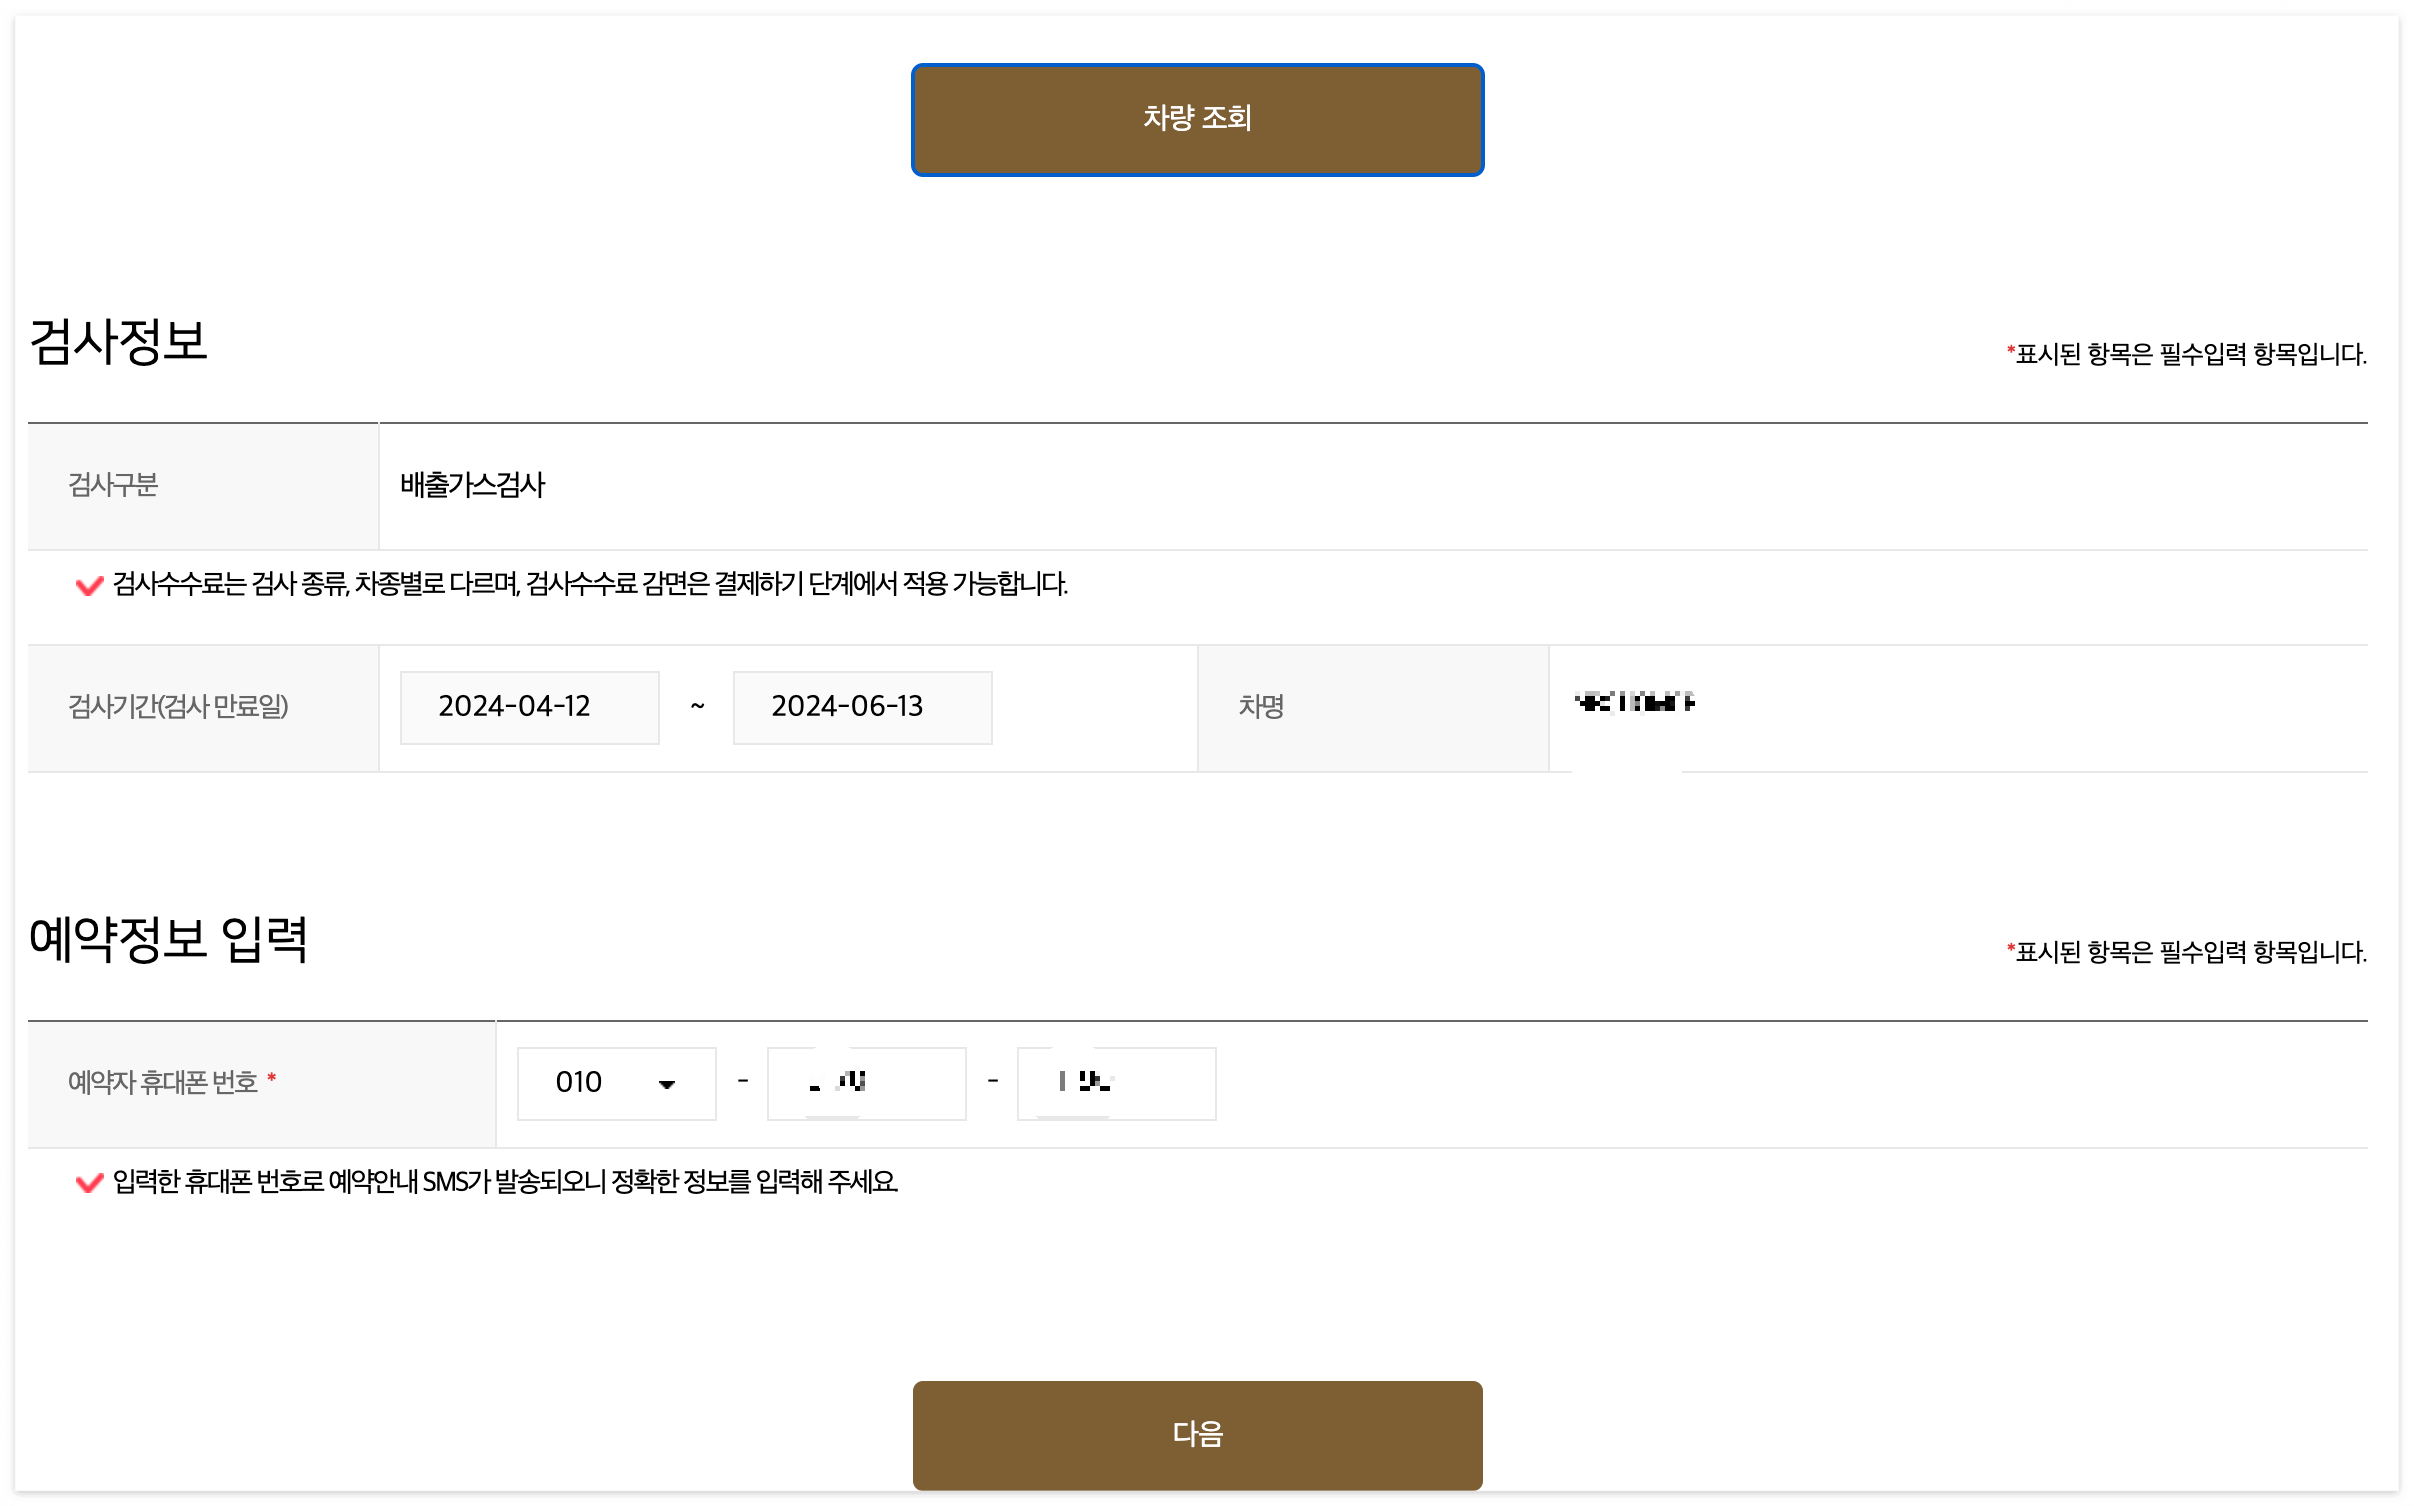This screenshot has width=2414, height=1506.
Task: Click the 2024-06-13 end date field
Action: tap(861, 706)
